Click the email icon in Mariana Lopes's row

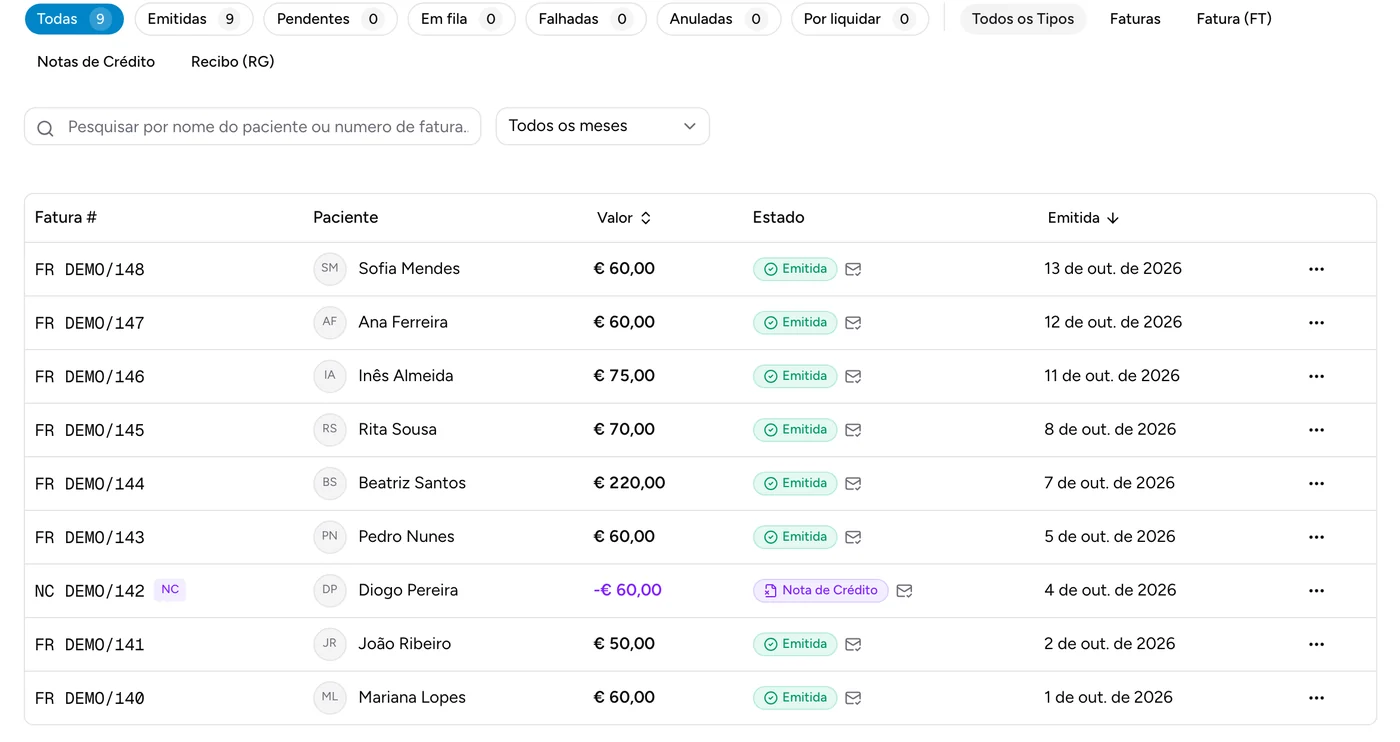(x=853, y=698)
